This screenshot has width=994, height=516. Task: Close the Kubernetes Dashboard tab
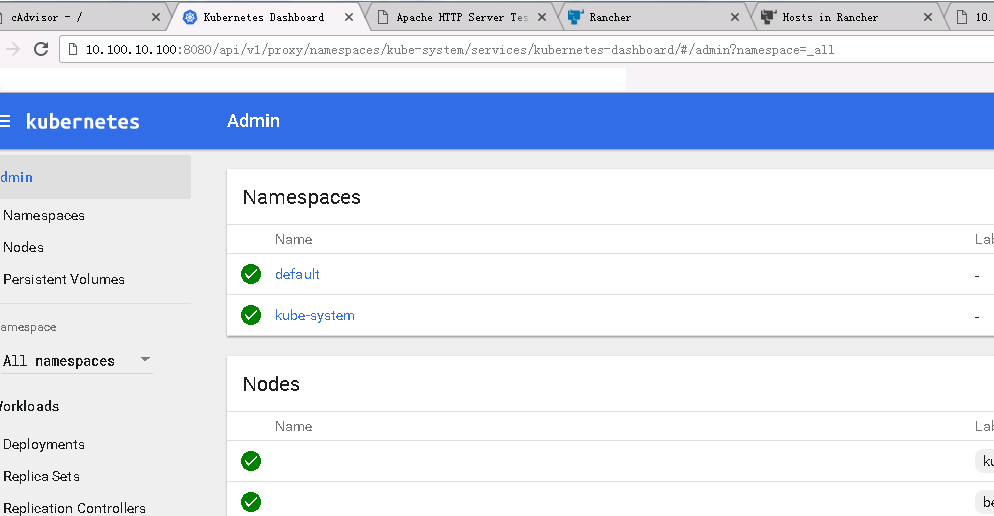349,18
